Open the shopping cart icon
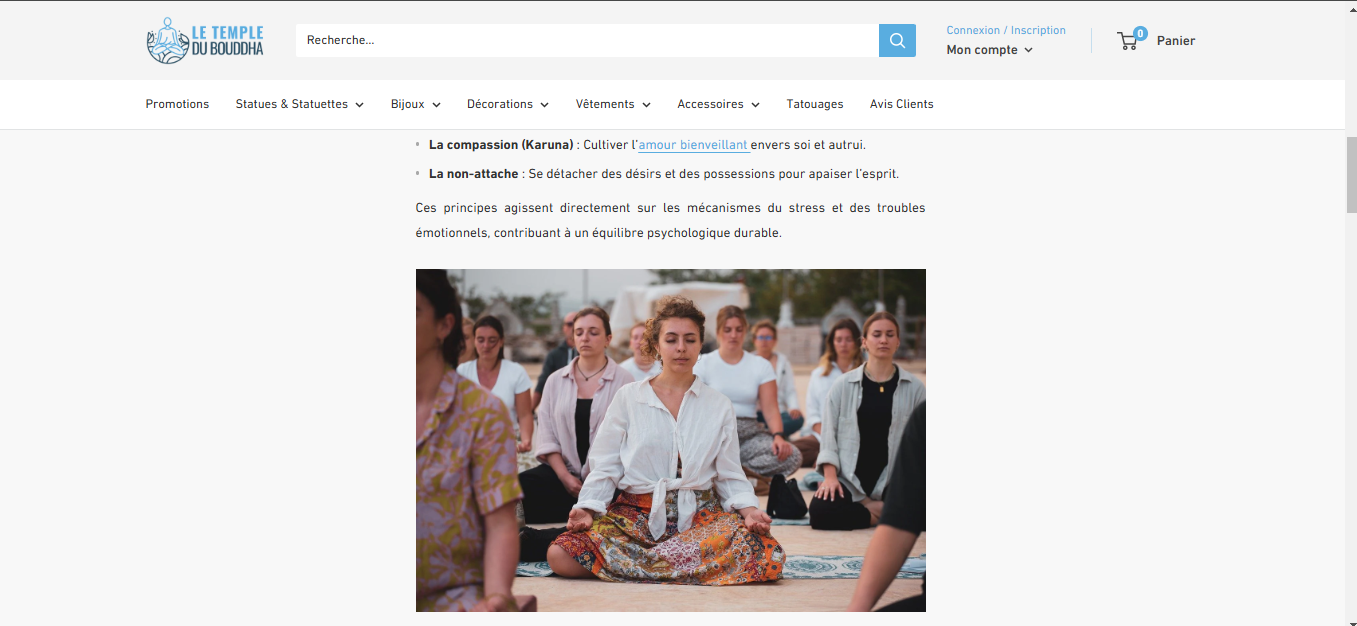 1130,40
